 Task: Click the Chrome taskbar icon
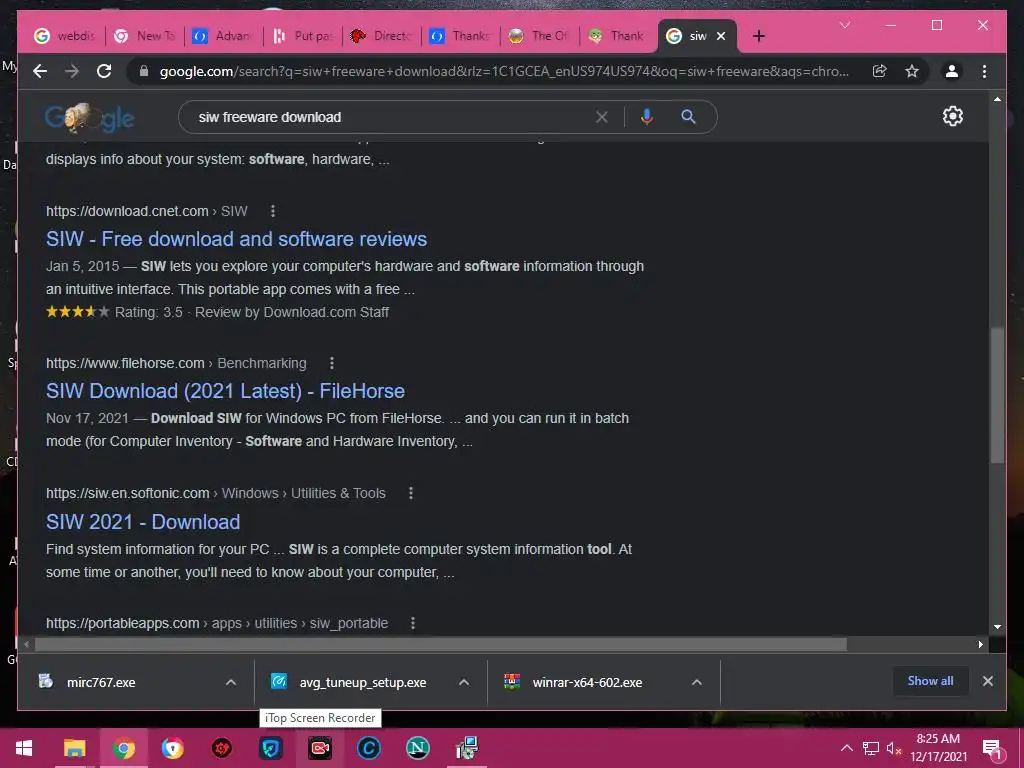click(123, 748)
